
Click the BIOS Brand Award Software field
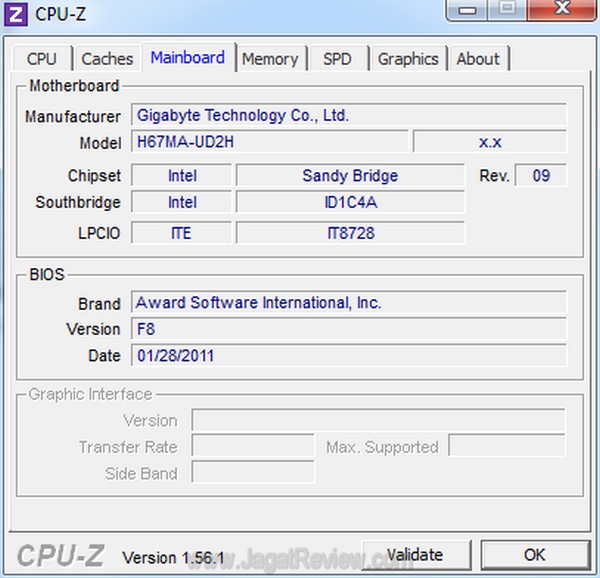(x=349, y=303)
